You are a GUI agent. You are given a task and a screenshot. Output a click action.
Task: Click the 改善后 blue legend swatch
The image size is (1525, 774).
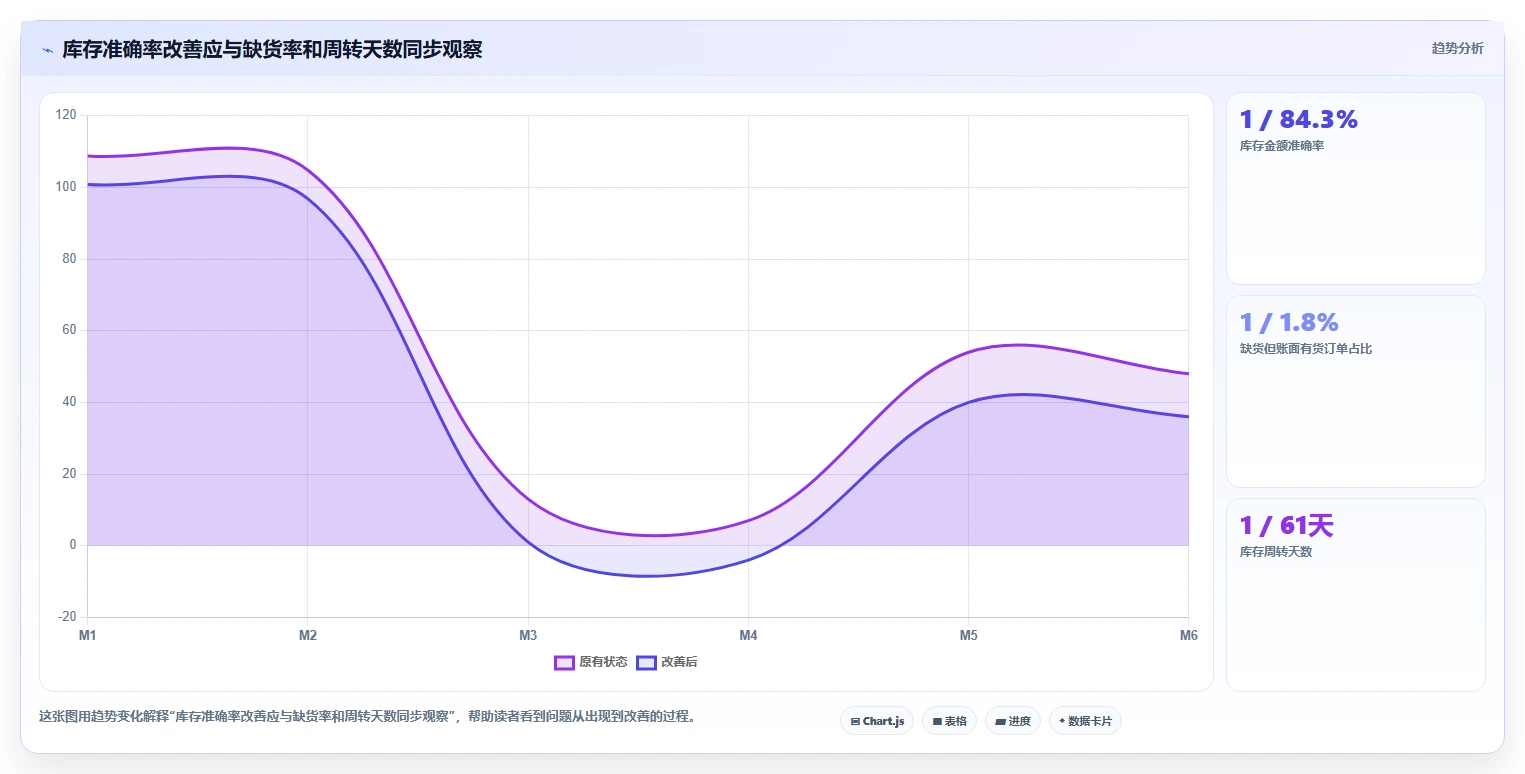(646, 662)
